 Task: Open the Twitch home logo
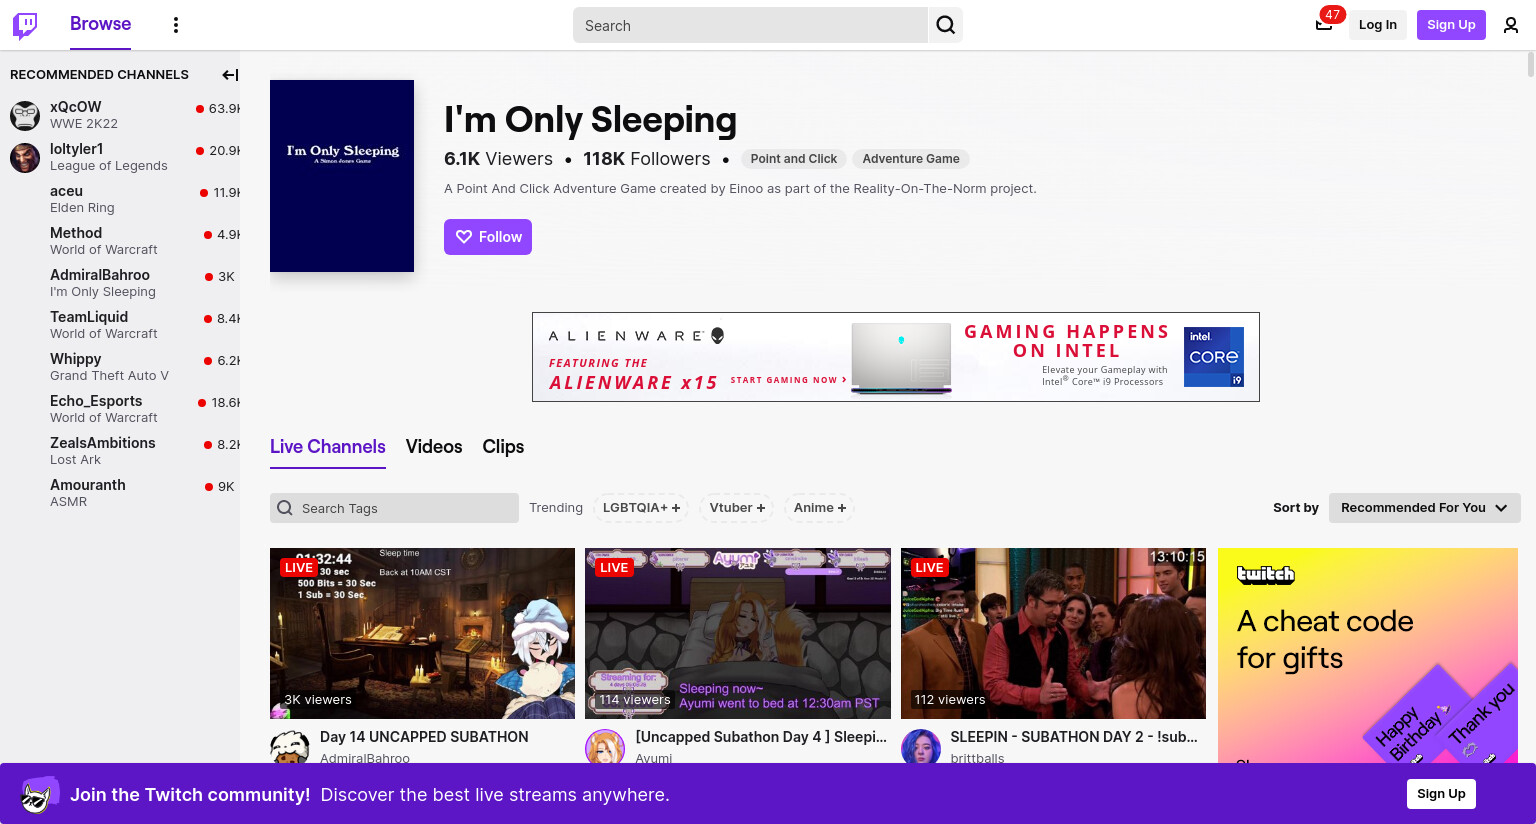coord(25,25)
